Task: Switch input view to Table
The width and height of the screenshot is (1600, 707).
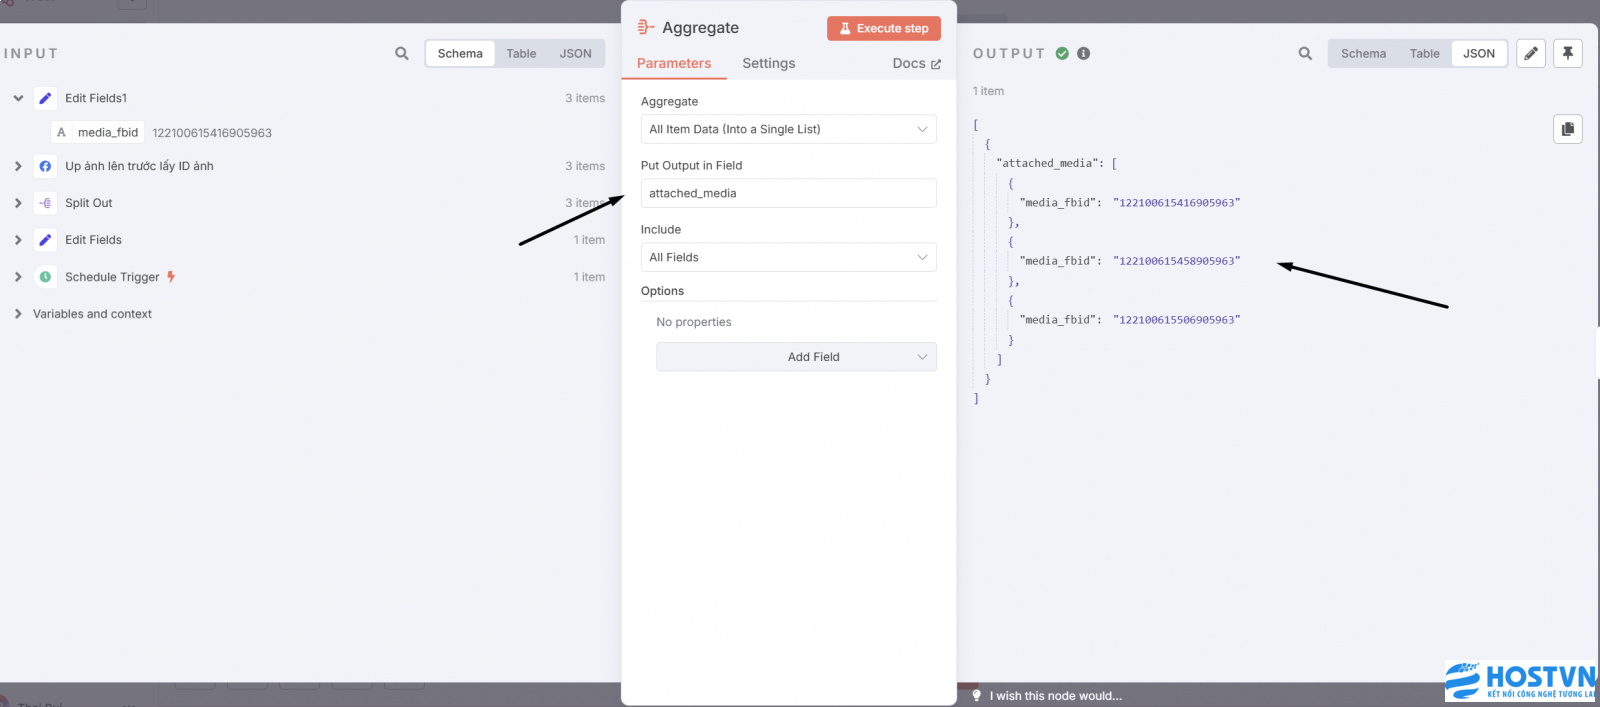Action: (x=521, y=54)
